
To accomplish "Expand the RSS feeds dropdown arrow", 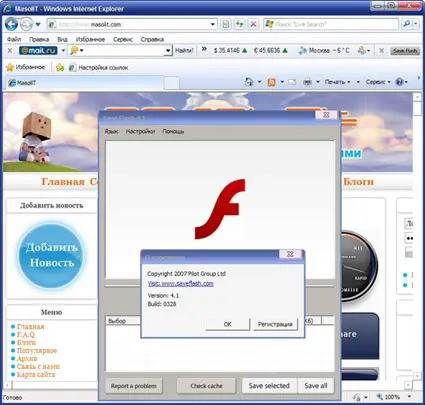I will [x=282, y=82].
